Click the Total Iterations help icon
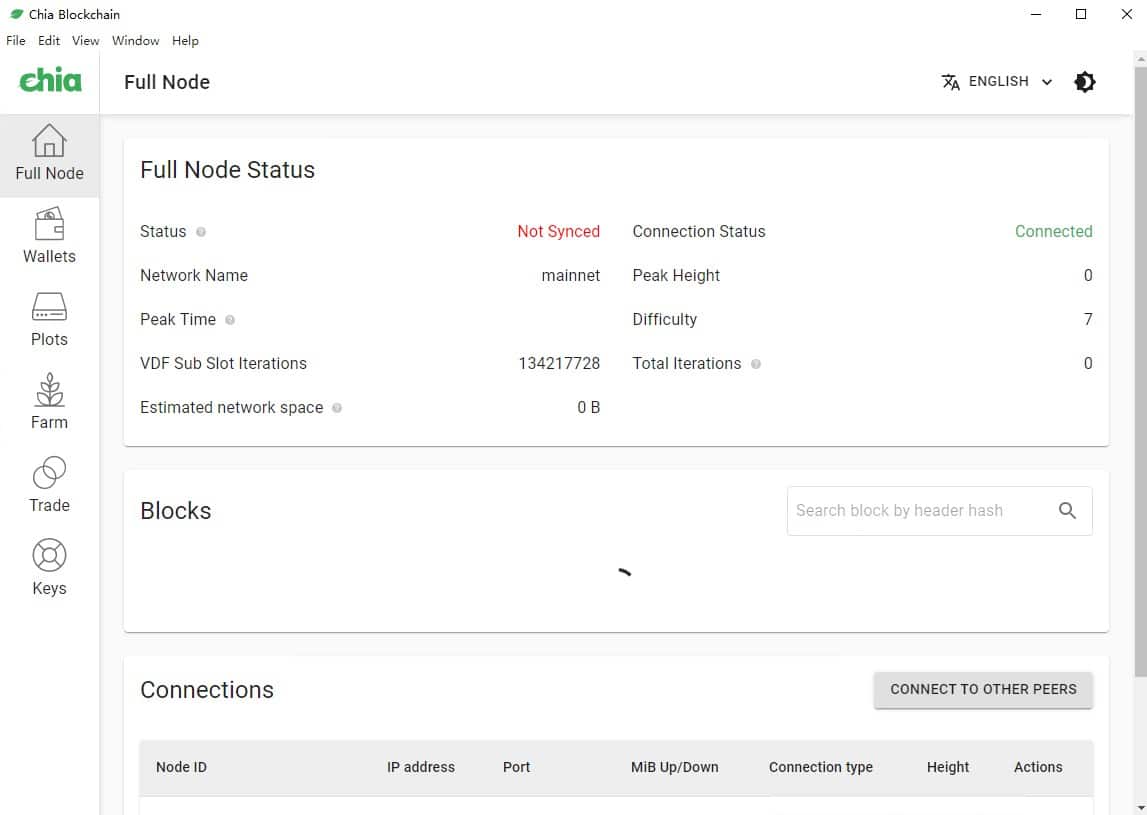Viewport: 1147px width, 815px height. coord(756,364)
